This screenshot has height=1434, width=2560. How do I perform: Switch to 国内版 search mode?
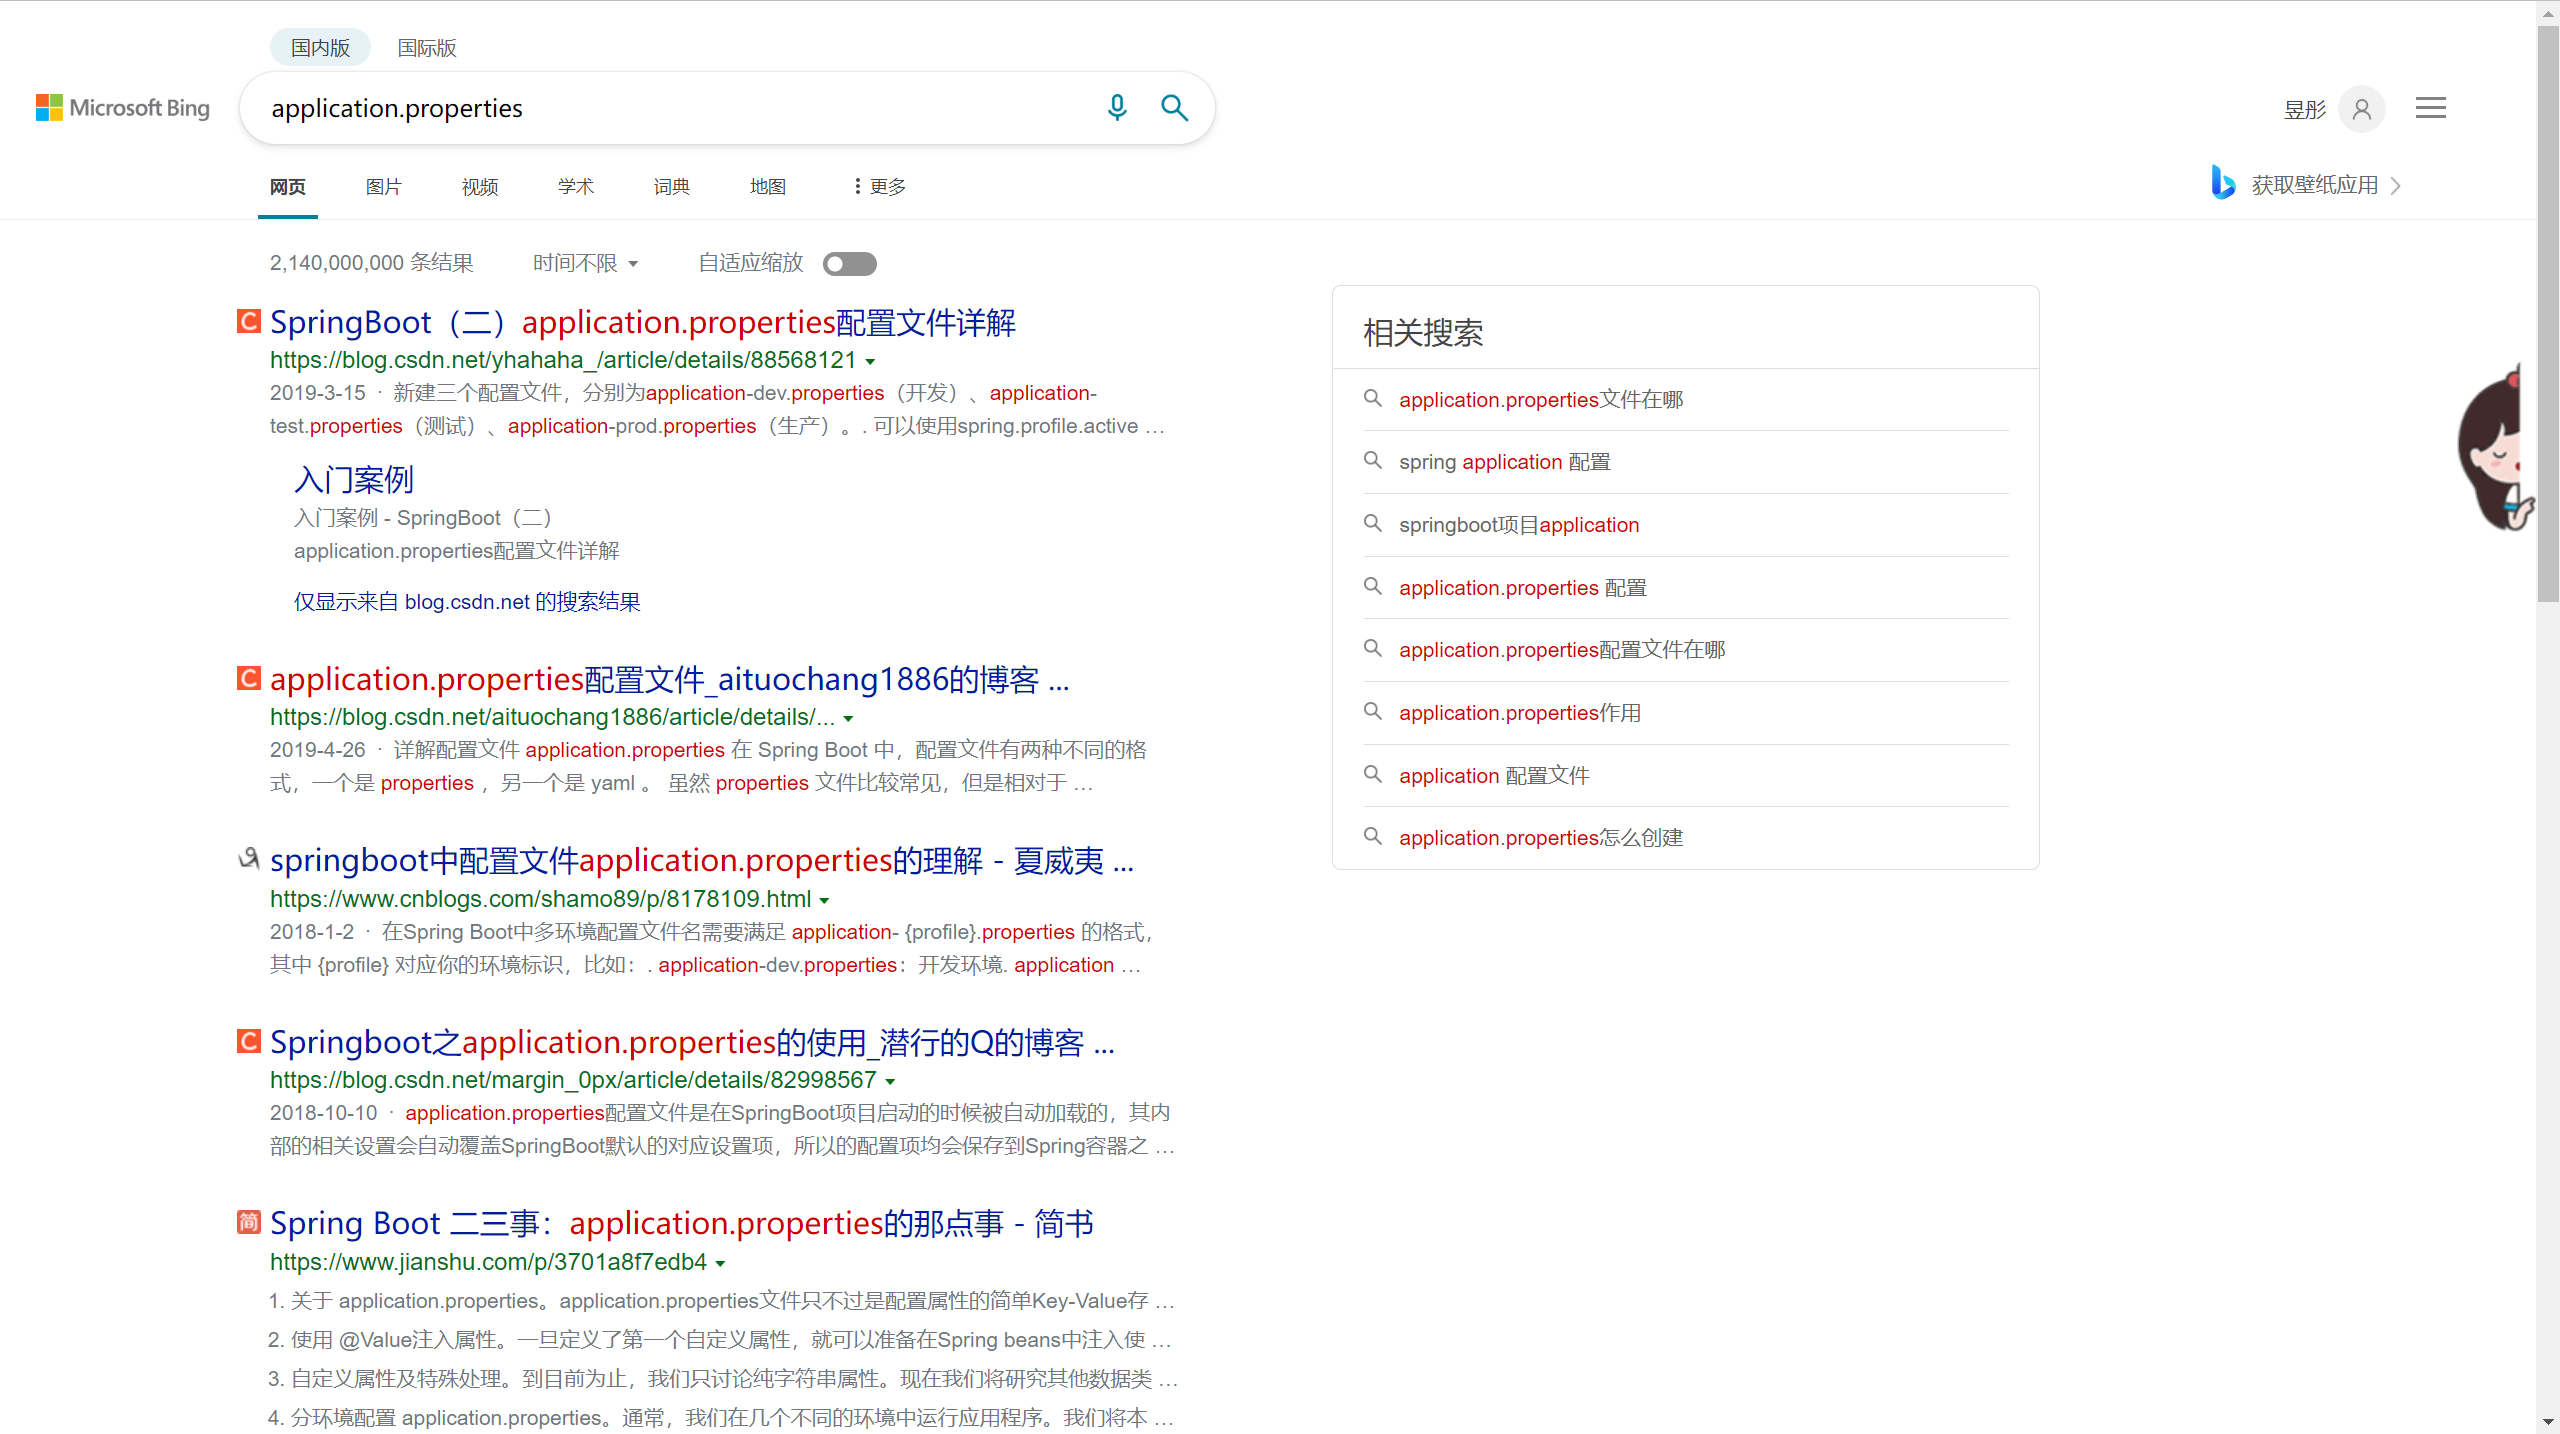(x=320, y=48)
